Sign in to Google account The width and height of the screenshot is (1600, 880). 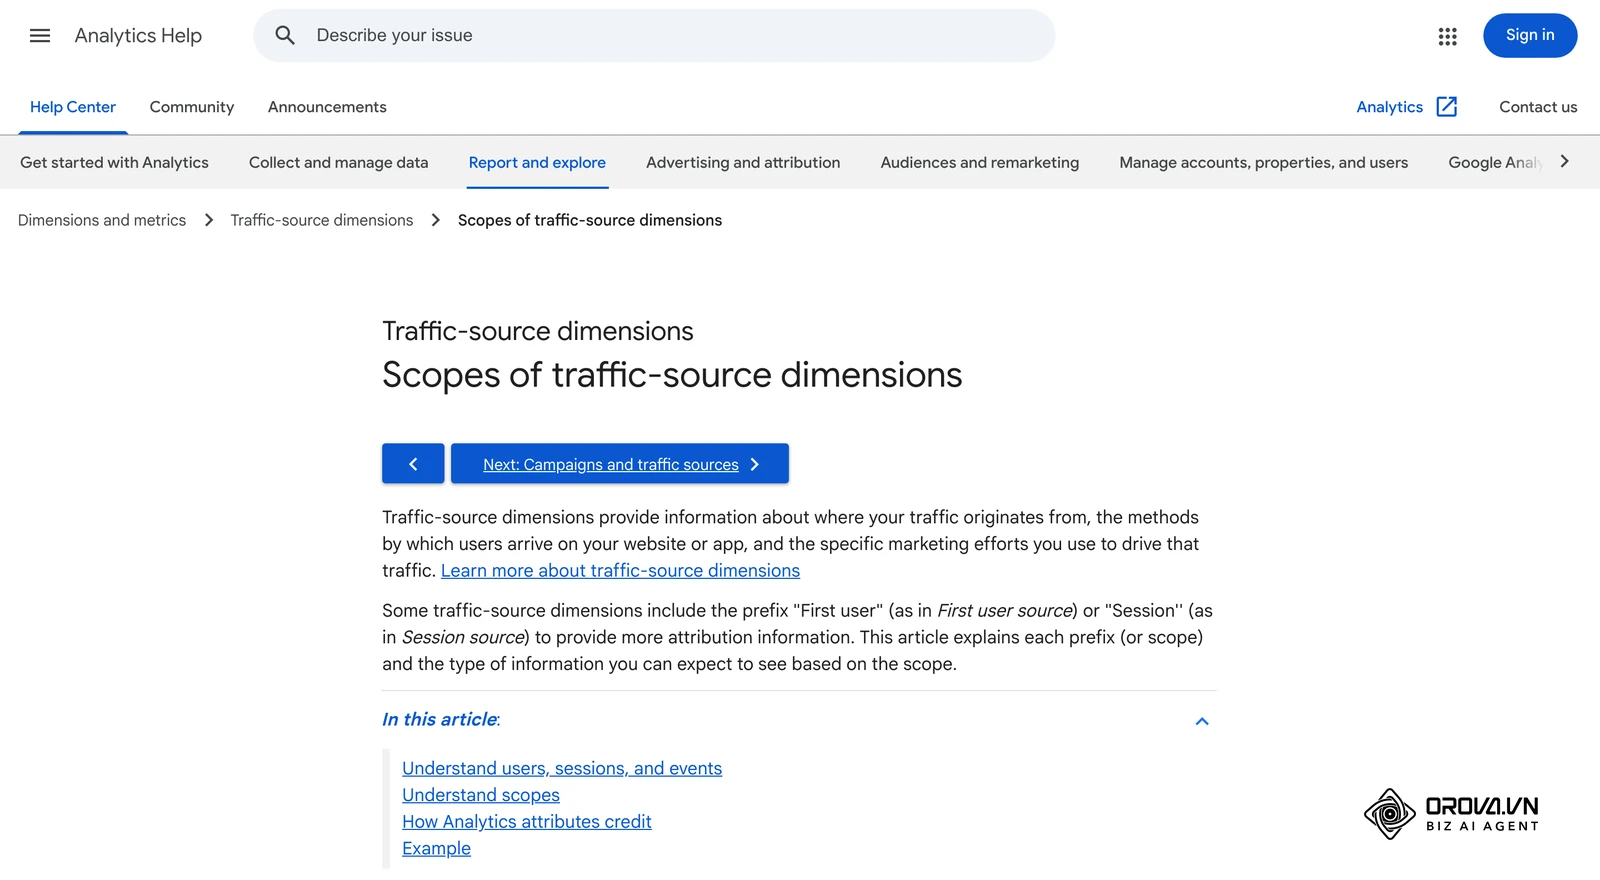point(1530,36)
